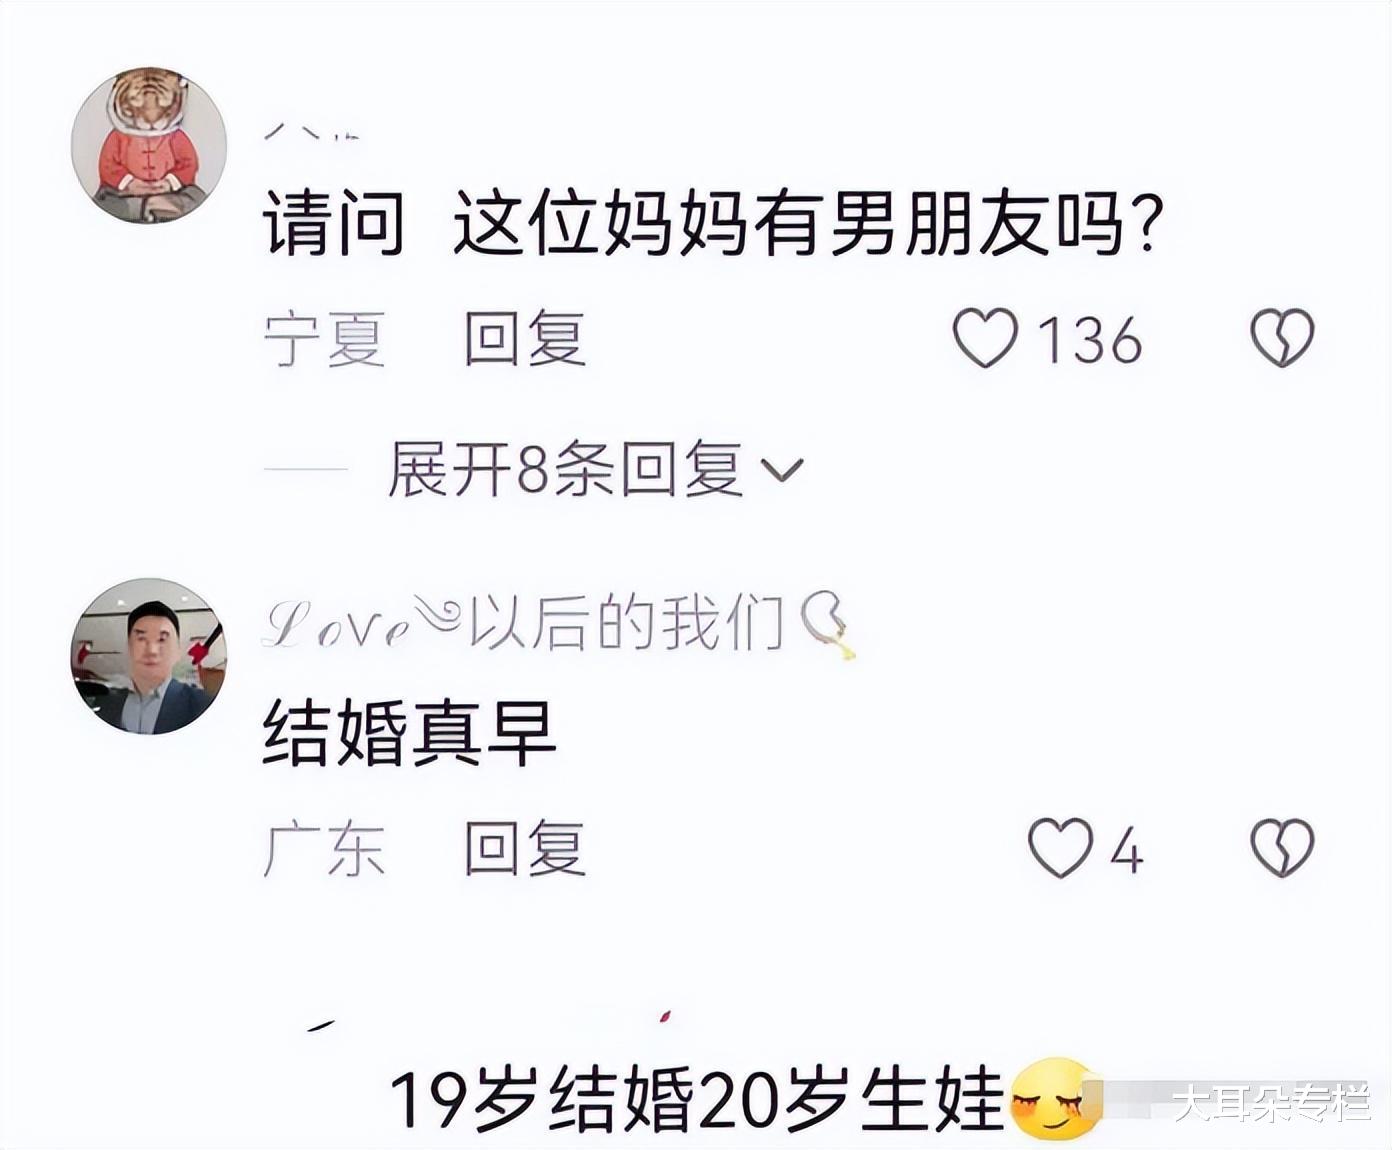Select the comment text 结婚真早
The image size is (1392, 1150).
(409, 733)
